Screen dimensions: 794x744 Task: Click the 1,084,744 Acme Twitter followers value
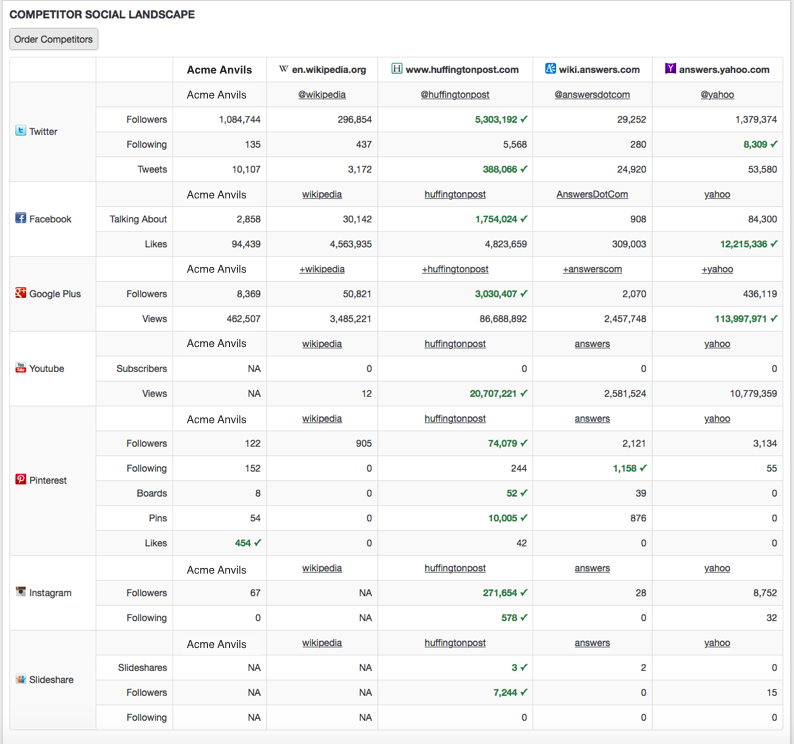[240, 120]
